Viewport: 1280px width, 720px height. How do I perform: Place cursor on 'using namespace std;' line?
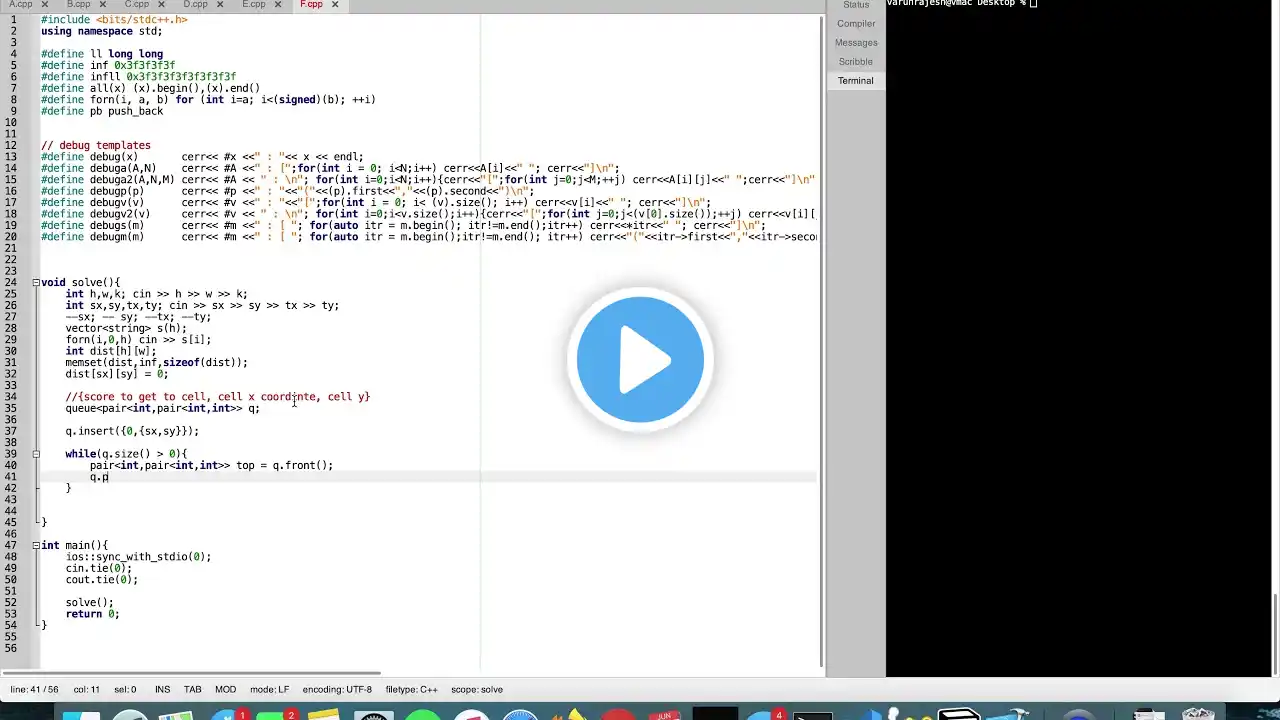[101, 31]
